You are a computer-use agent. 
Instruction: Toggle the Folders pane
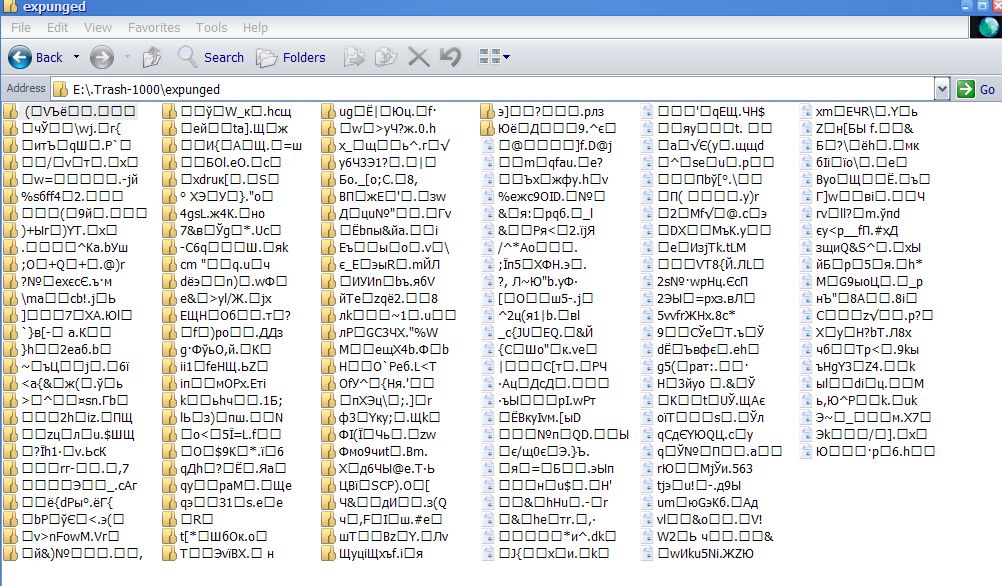point(291,58)
